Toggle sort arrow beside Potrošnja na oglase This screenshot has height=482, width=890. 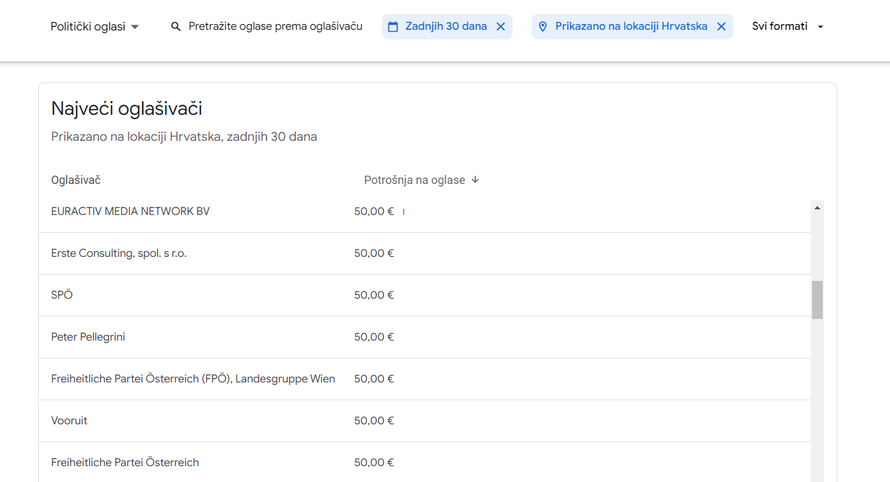click(475, 180)
